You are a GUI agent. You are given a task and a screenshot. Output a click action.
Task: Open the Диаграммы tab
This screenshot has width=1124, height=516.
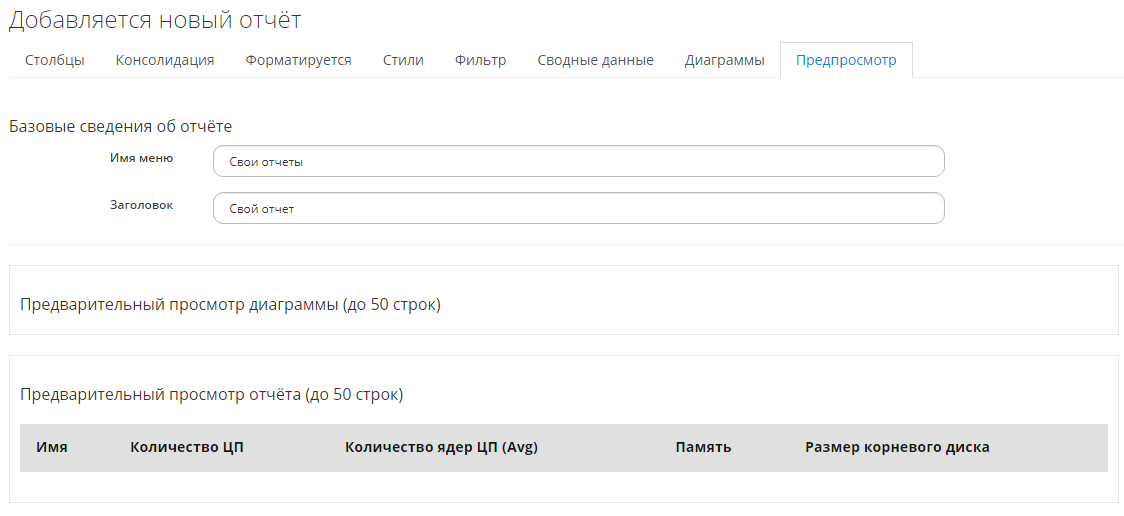[x=724, y=60]
